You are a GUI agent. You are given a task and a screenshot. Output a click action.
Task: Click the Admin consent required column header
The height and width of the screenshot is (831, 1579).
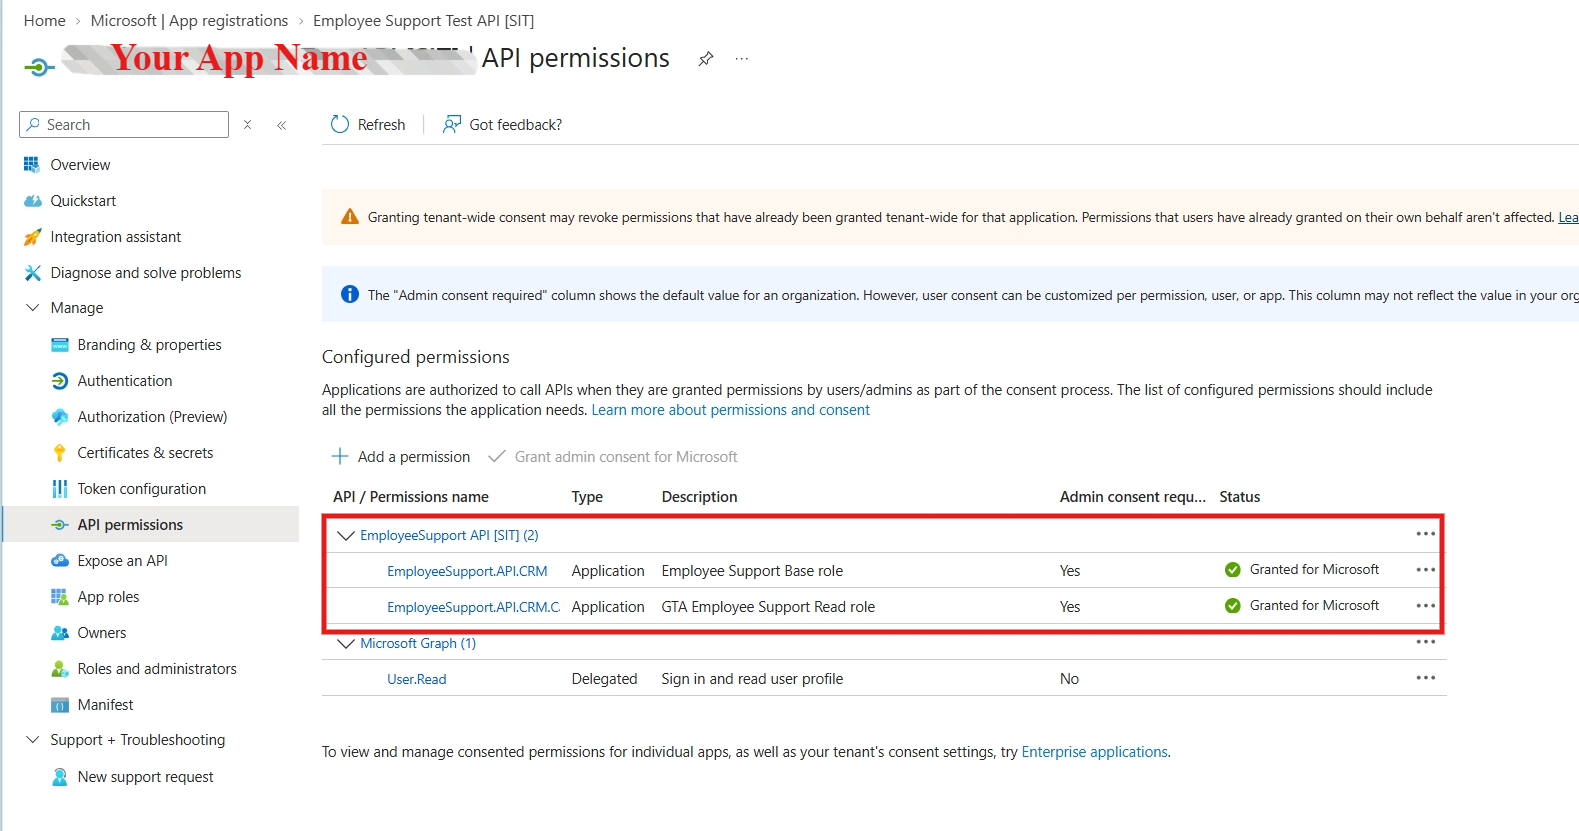click(x=1133, y=497)
